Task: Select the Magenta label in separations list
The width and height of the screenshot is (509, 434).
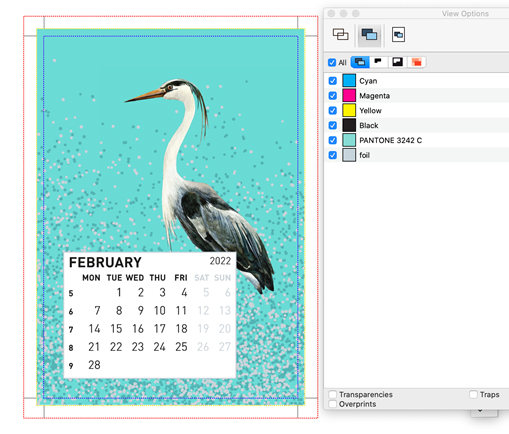Action: [x=374, y=96]
